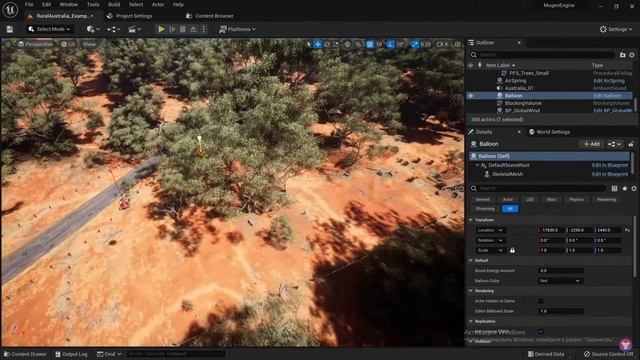Open the Location type dropdown

tap(490, 230)
